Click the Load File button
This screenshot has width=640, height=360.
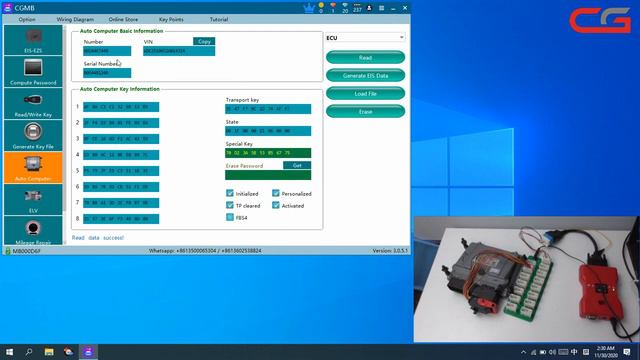365,93
